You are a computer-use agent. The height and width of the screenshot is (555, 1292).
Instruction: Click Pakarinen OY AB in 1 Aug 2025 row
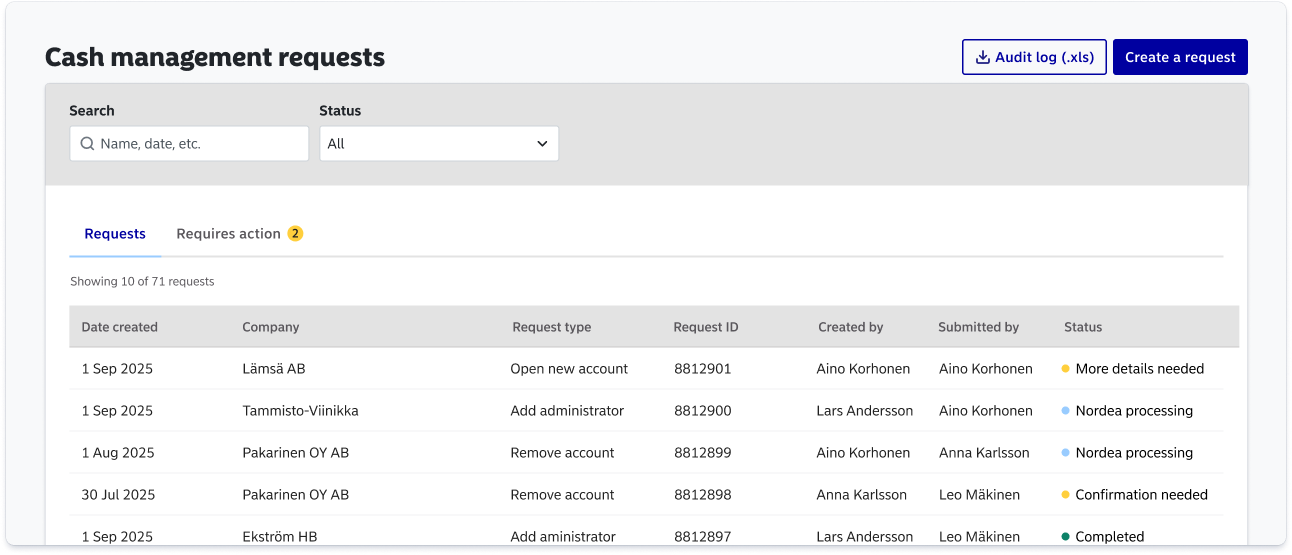(296, 453)
